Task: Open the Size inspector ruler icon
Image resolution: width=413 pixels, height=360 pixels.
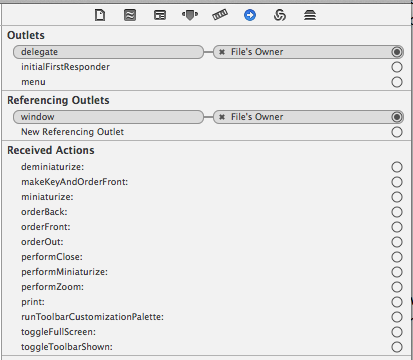Action: tap(220, 15)
